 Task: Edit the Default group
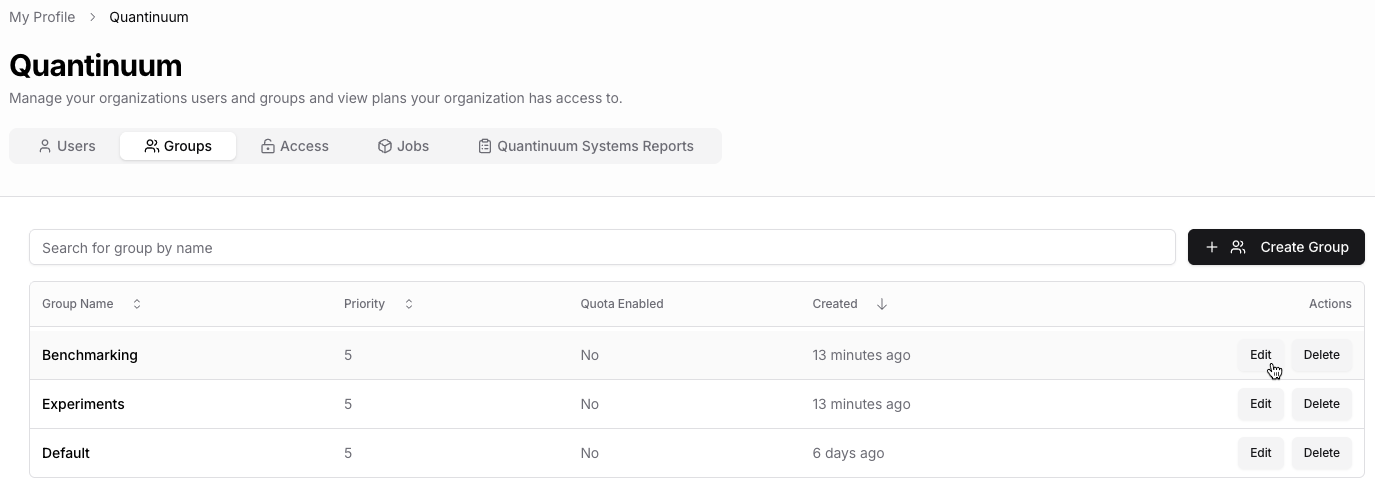tap(1260, 453)
